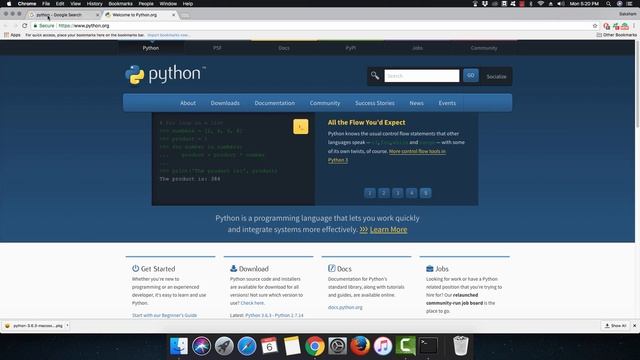Image resolution: width=640 pixels, height=360 pixels.
Task: Open the Jobs top site tab
Action: (x=417, y=48)
